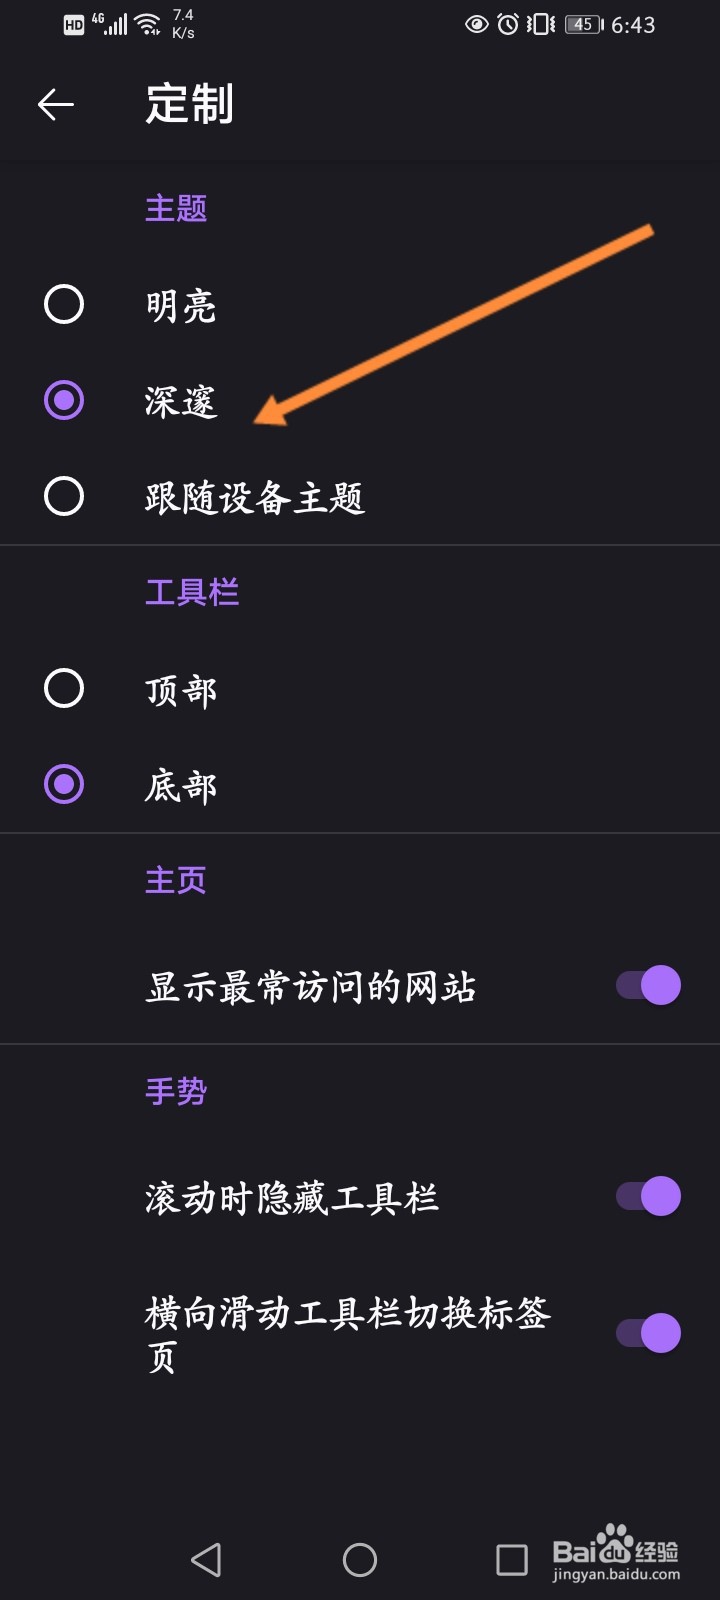Tap the alarm clock status icon
Viewport: 720px width, 1600px height.
tap(508, 24)
